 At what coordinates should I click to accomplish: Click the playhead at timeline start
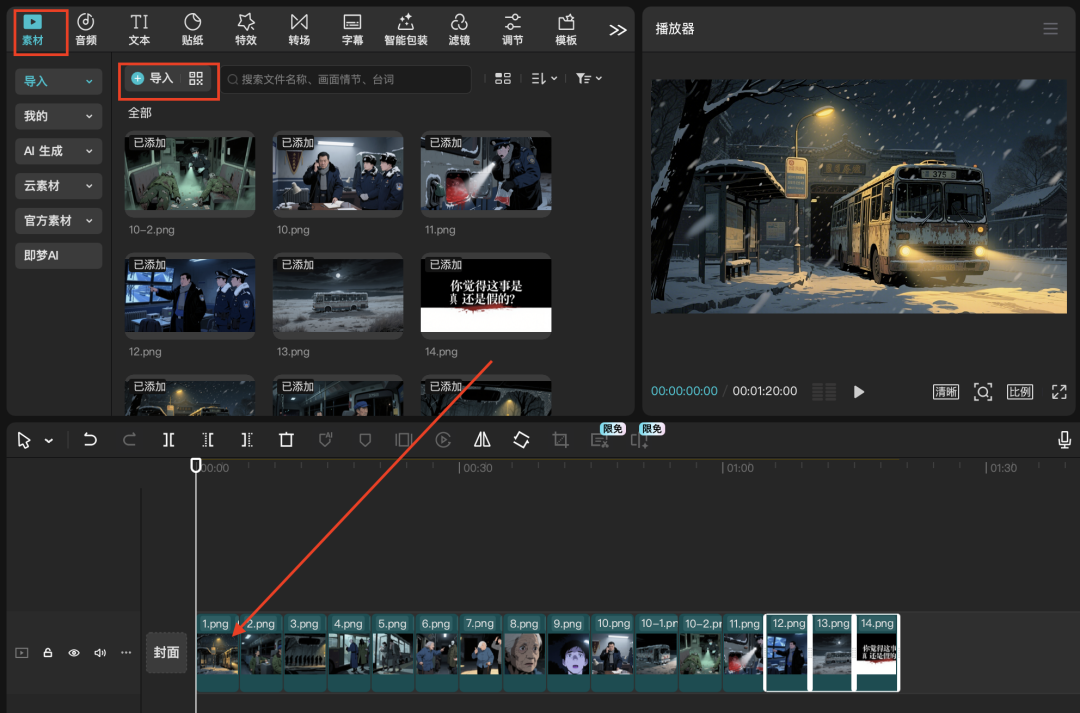[x=196, y=466]
